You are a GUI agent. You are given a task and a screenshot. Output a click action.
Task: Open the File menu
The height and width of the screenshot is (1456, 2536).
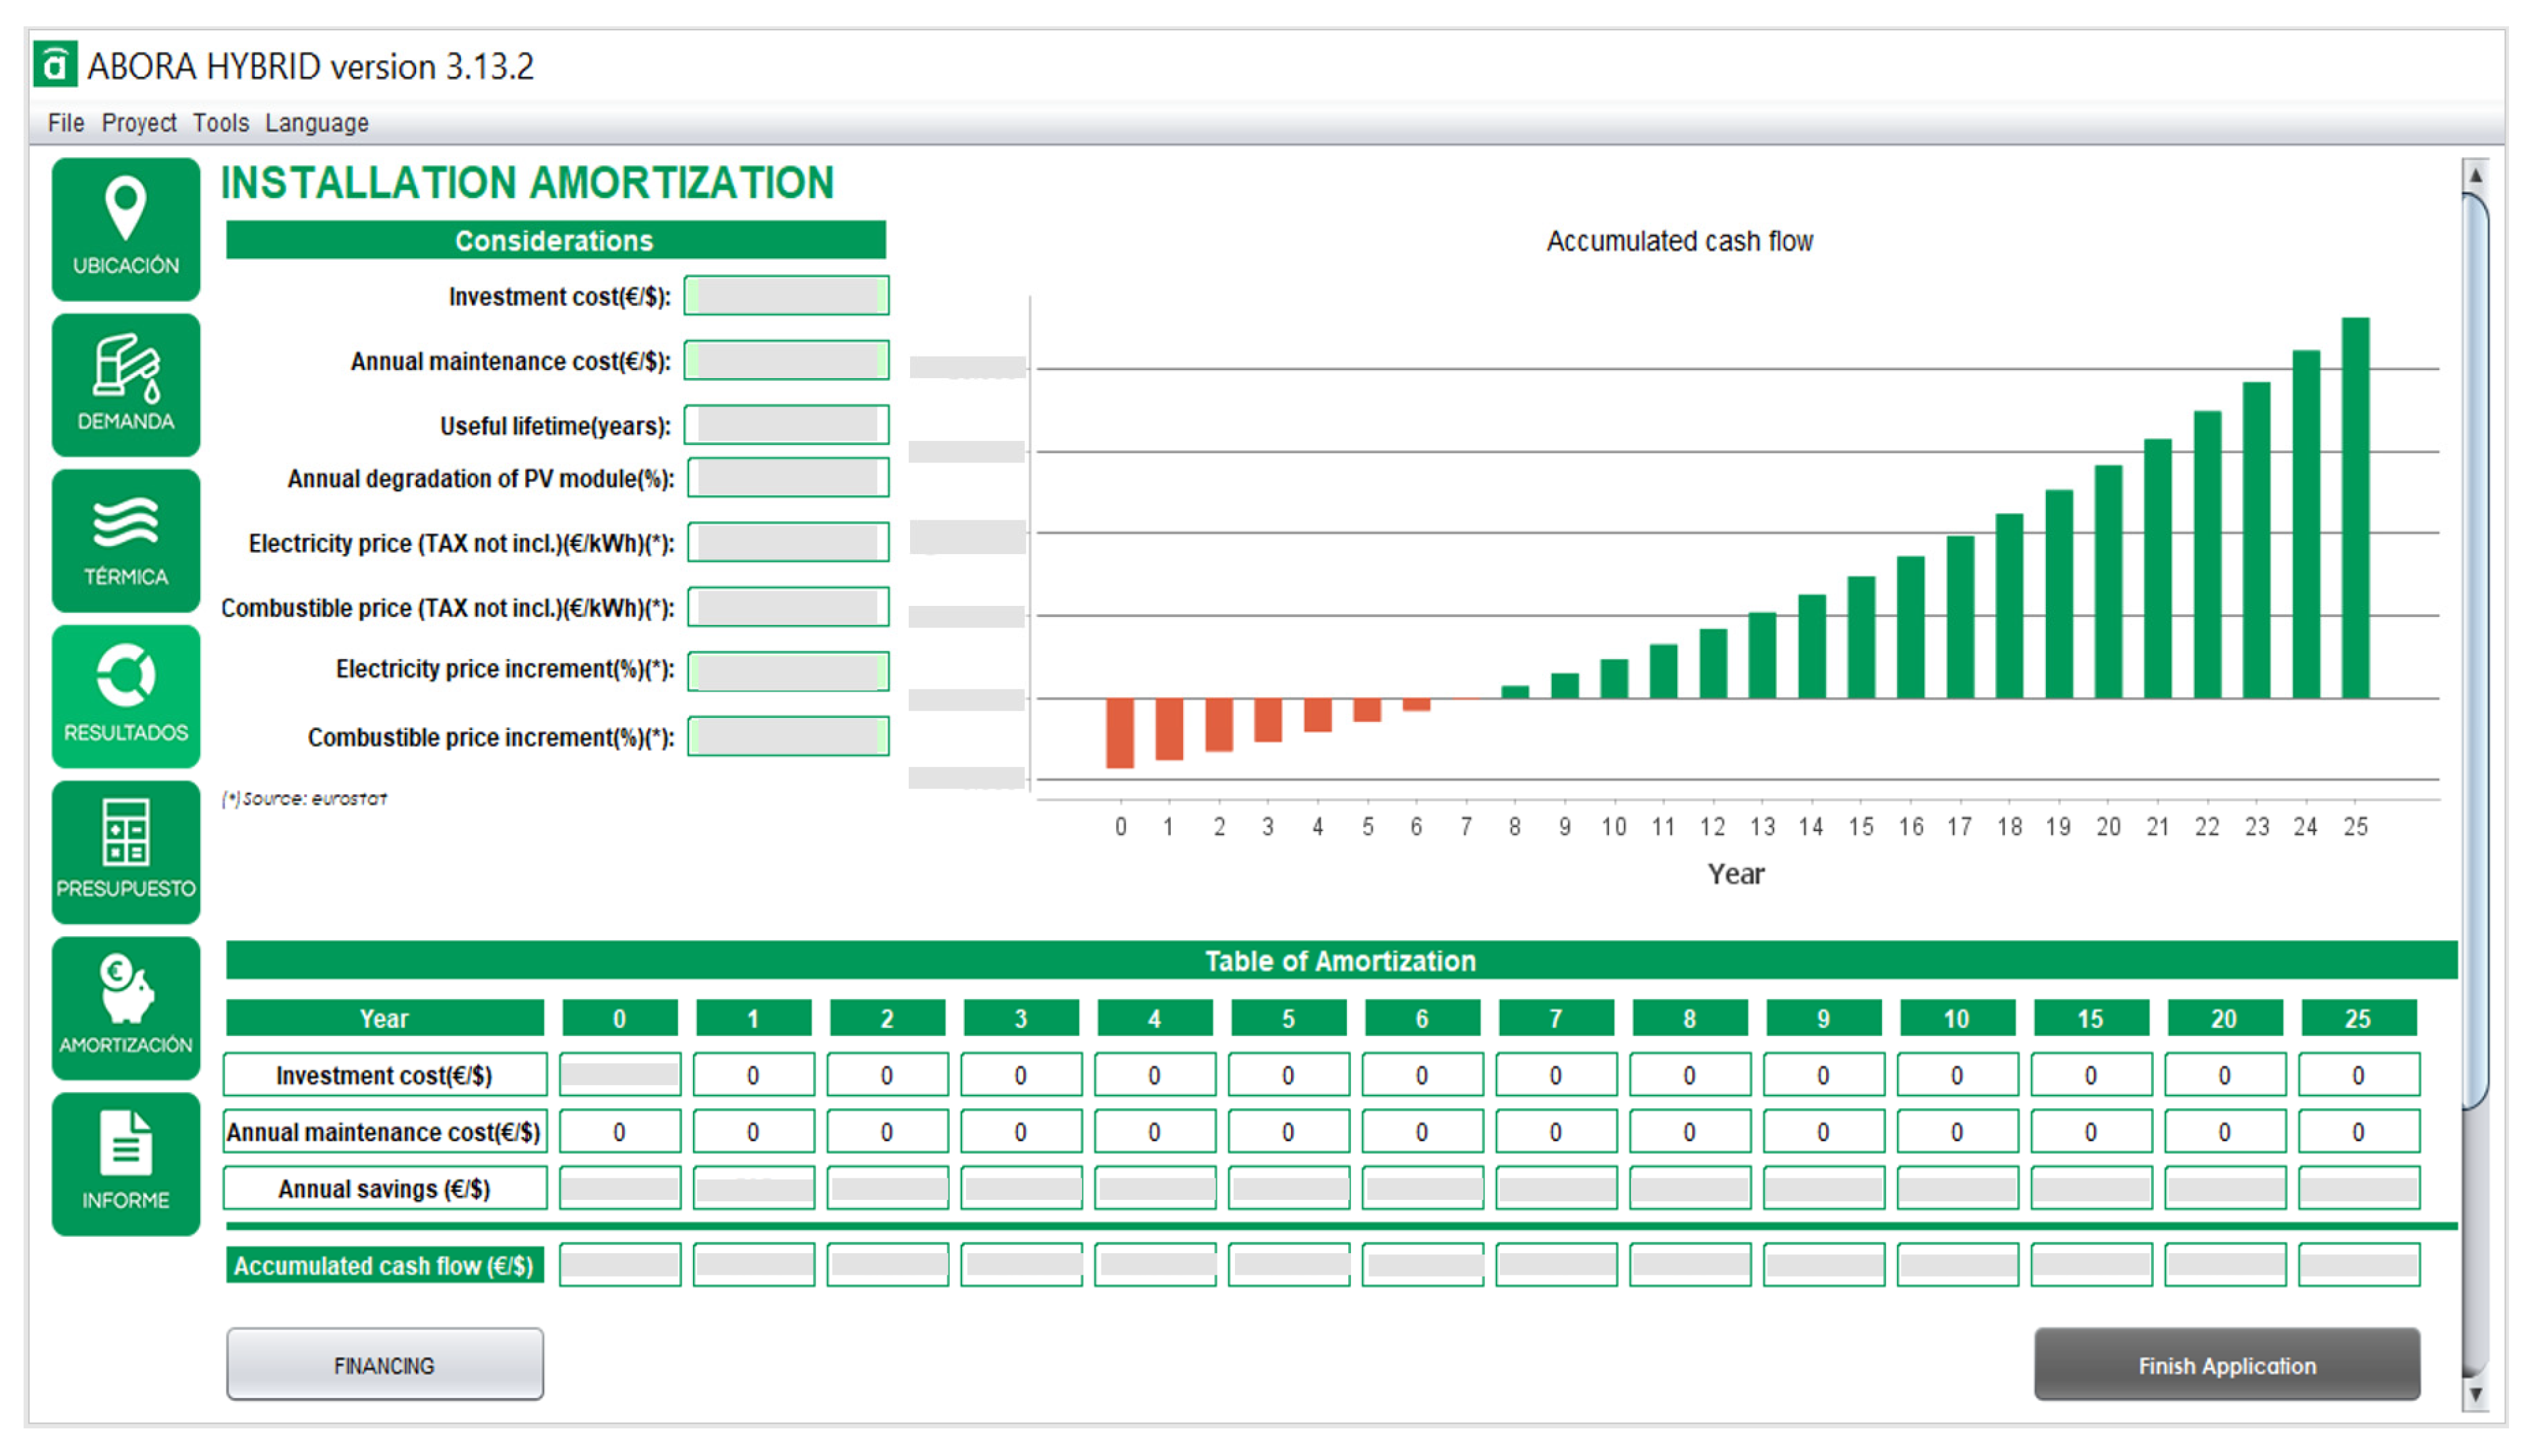[x=66, y=123]
